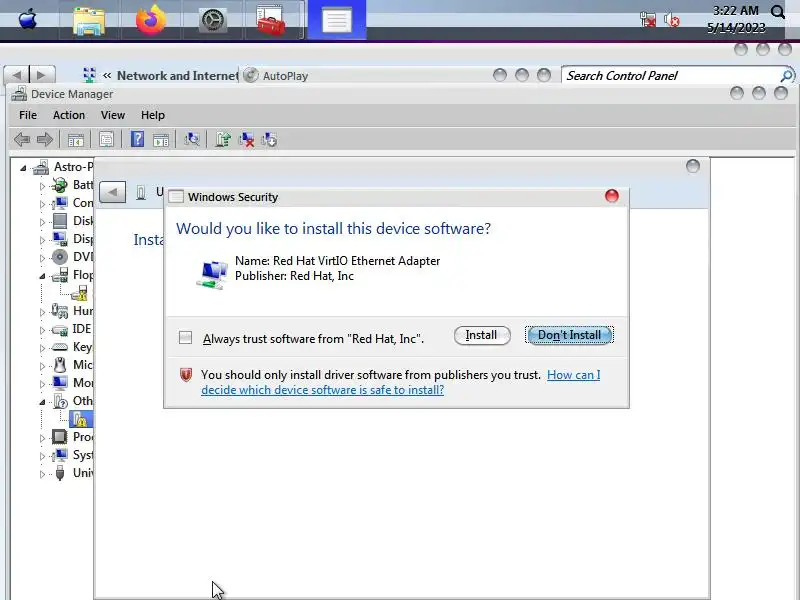Click the Install button
Screen dimensions: 800x600
pos(482,335)
